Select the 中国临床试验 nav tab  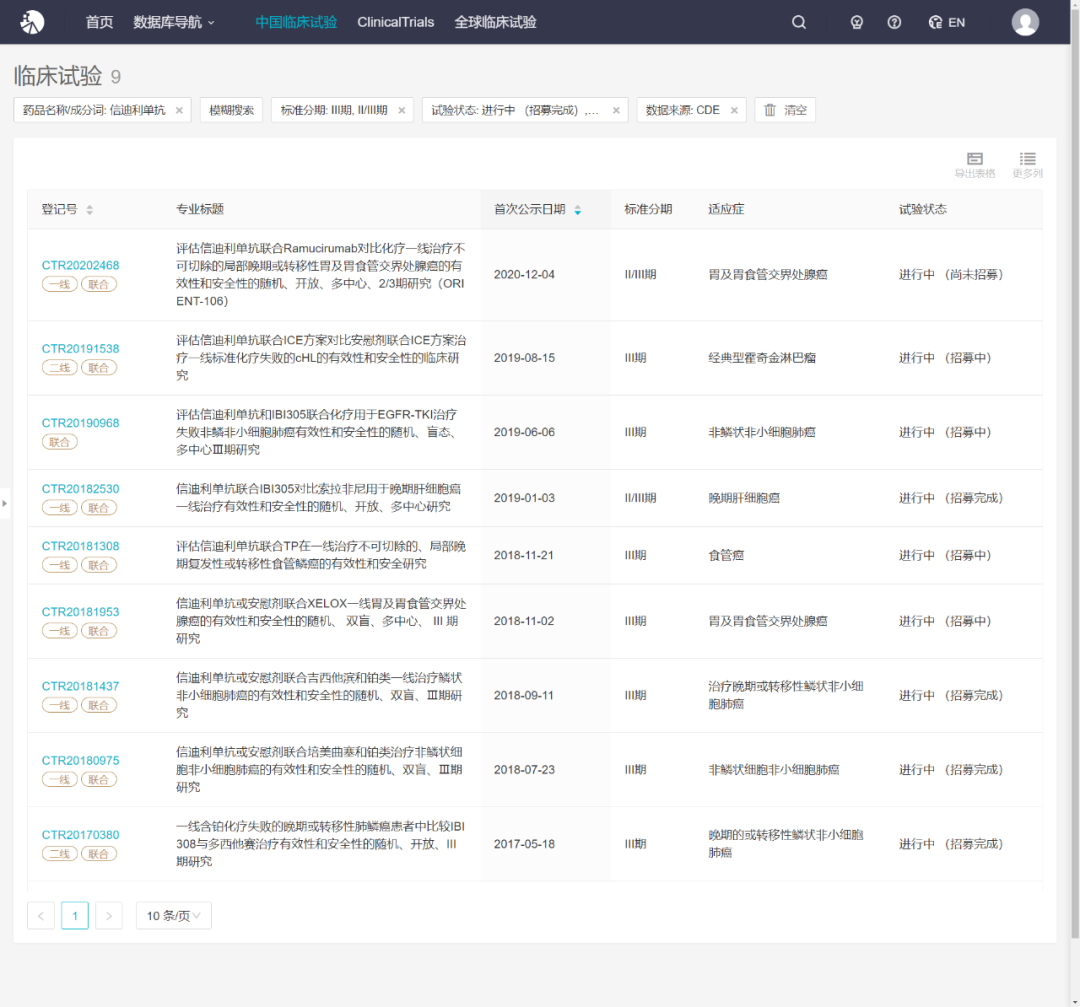(x=296, y=23)
